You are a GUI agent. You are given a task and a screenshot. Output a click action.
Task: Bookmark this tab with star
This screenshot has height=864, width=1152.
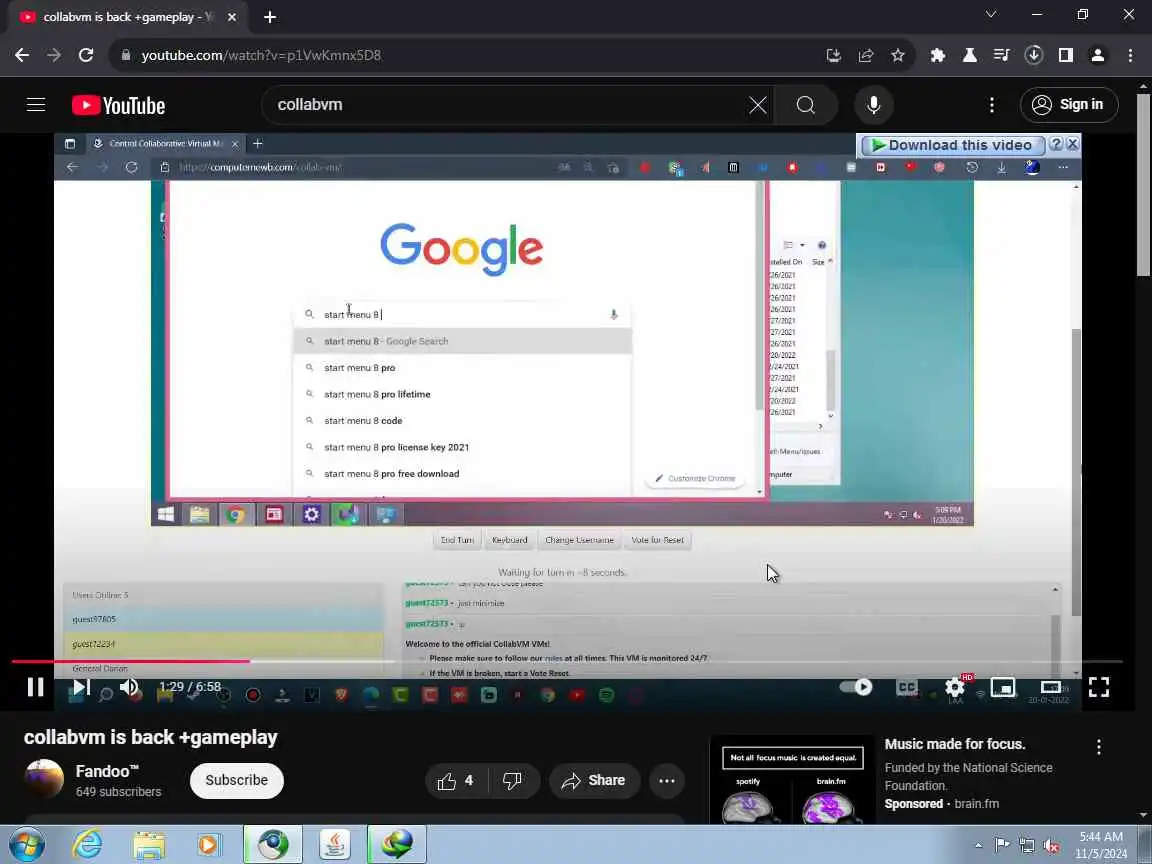coord(898,55)
